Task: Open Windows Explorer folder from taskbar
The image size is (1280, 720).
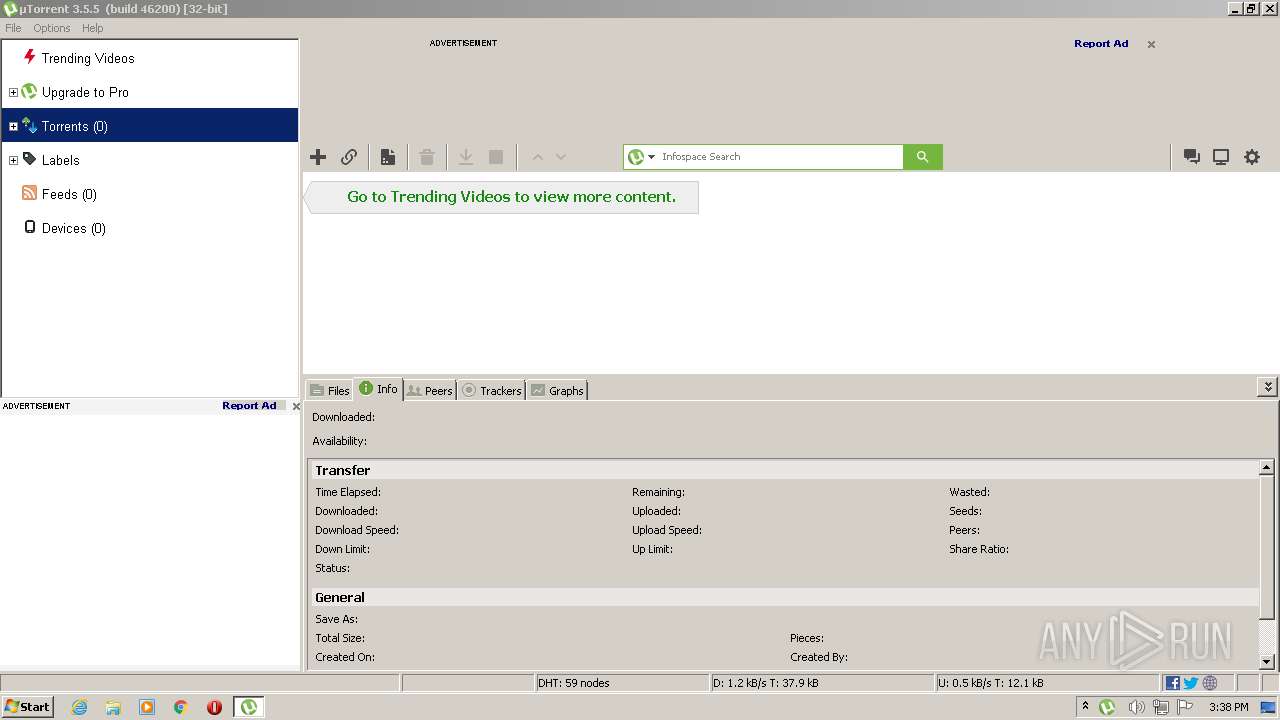Action: [113, 707]
